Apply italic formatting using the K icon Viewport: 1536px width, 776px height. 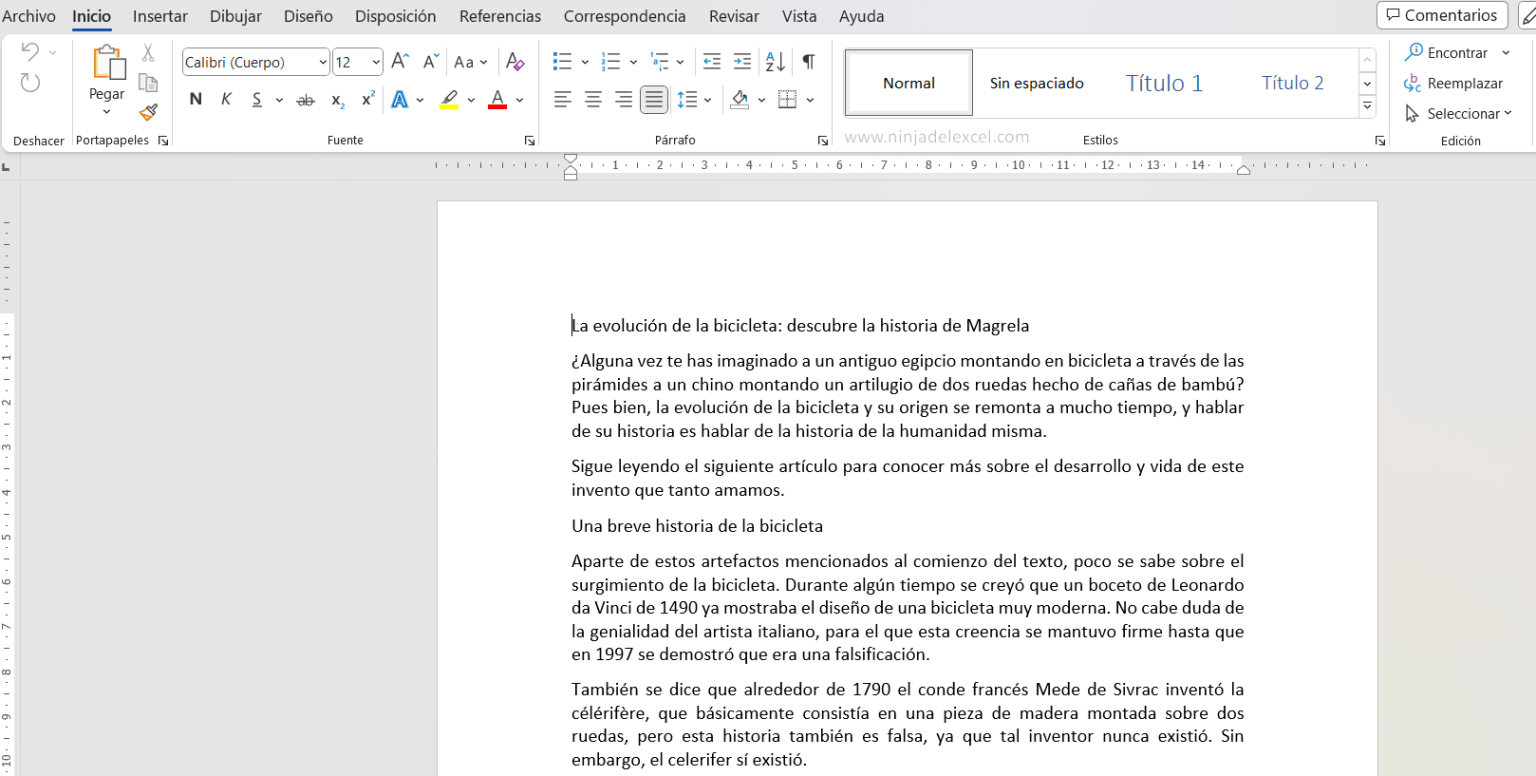pos(225,99)
